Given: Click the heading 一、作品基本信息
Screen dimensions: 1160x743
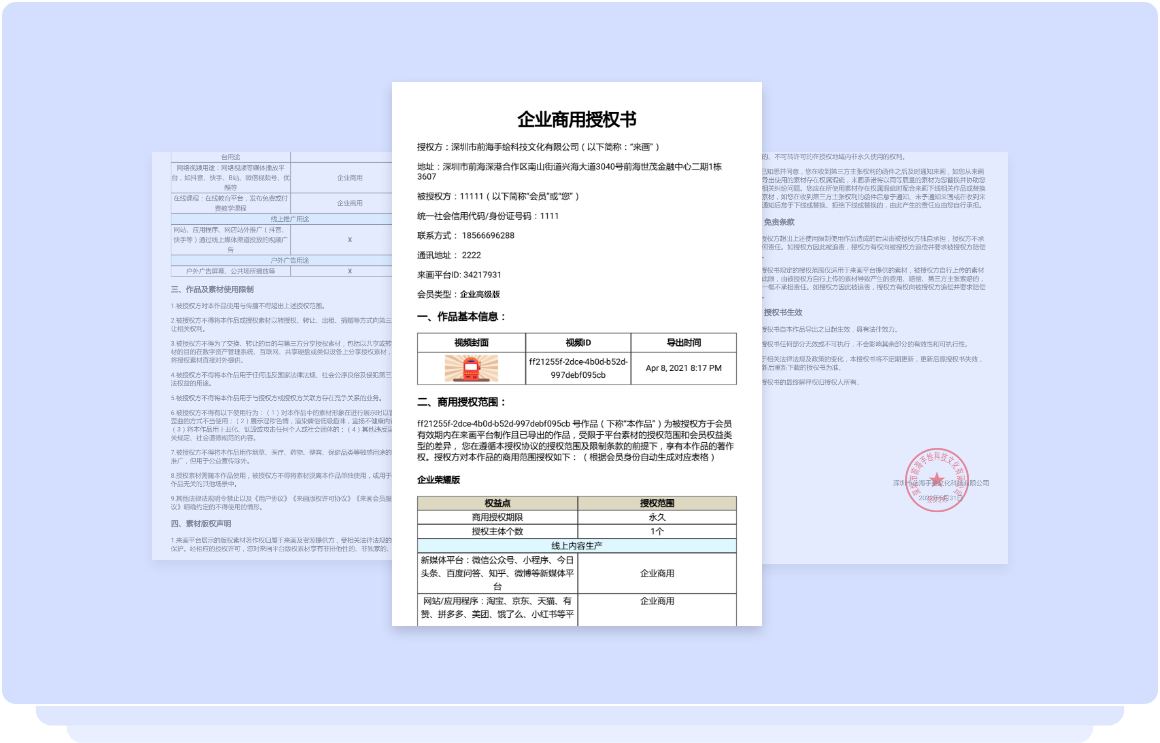Looking at the screenshot, I should coord(462,317).
